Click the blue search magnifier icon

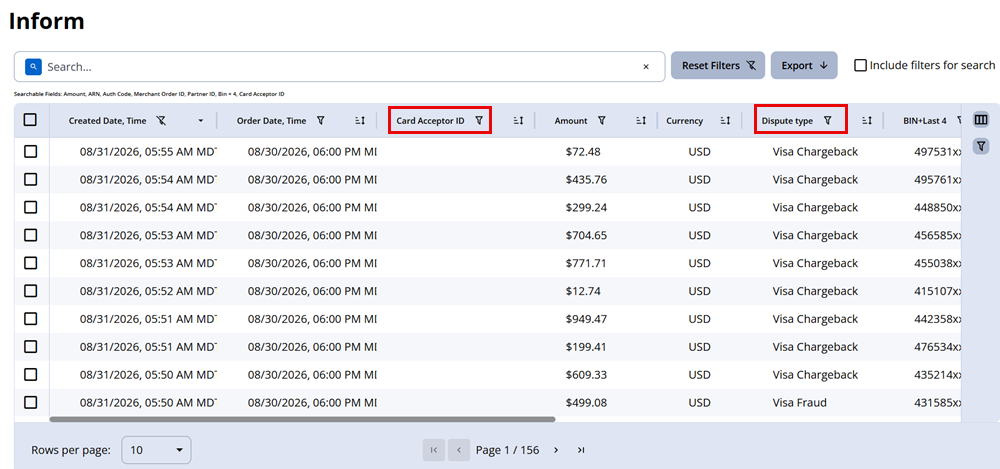tap(34, 66)
